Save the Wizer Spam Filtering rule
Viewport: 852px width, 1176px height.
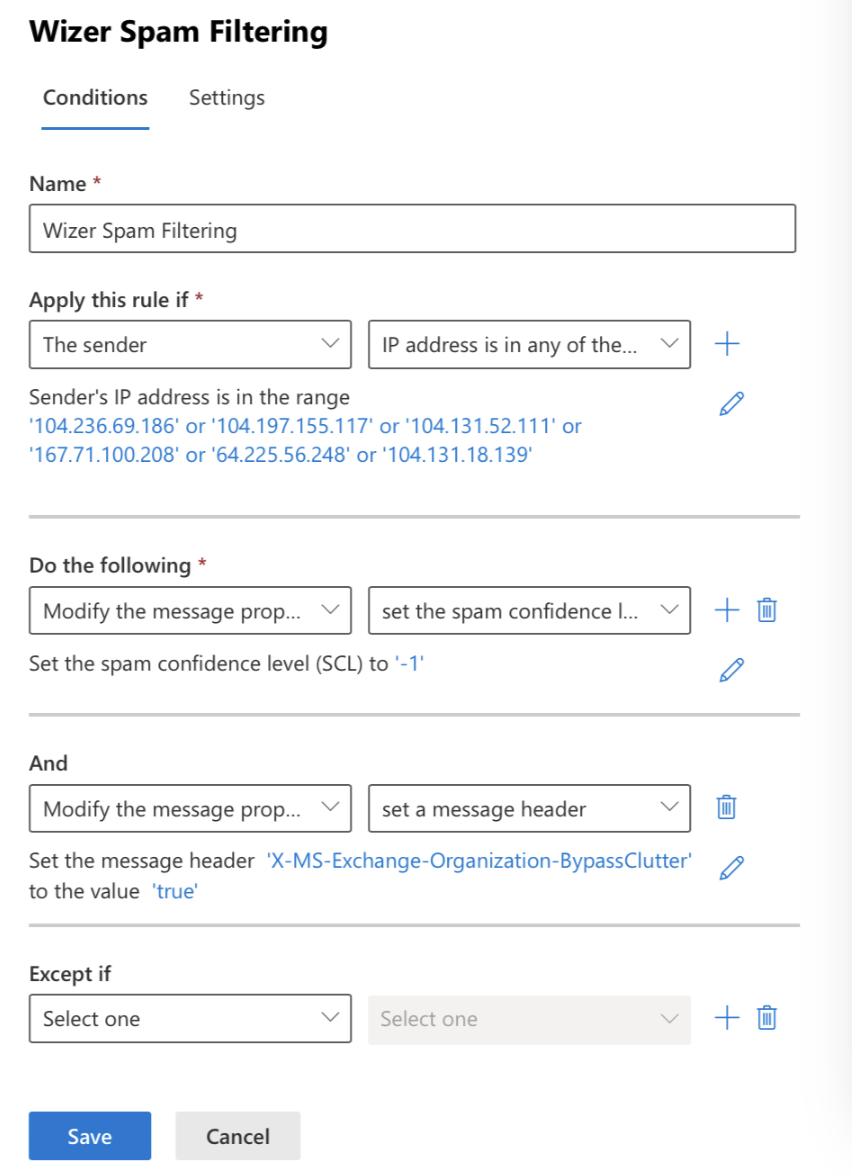tap(89, 1136)
